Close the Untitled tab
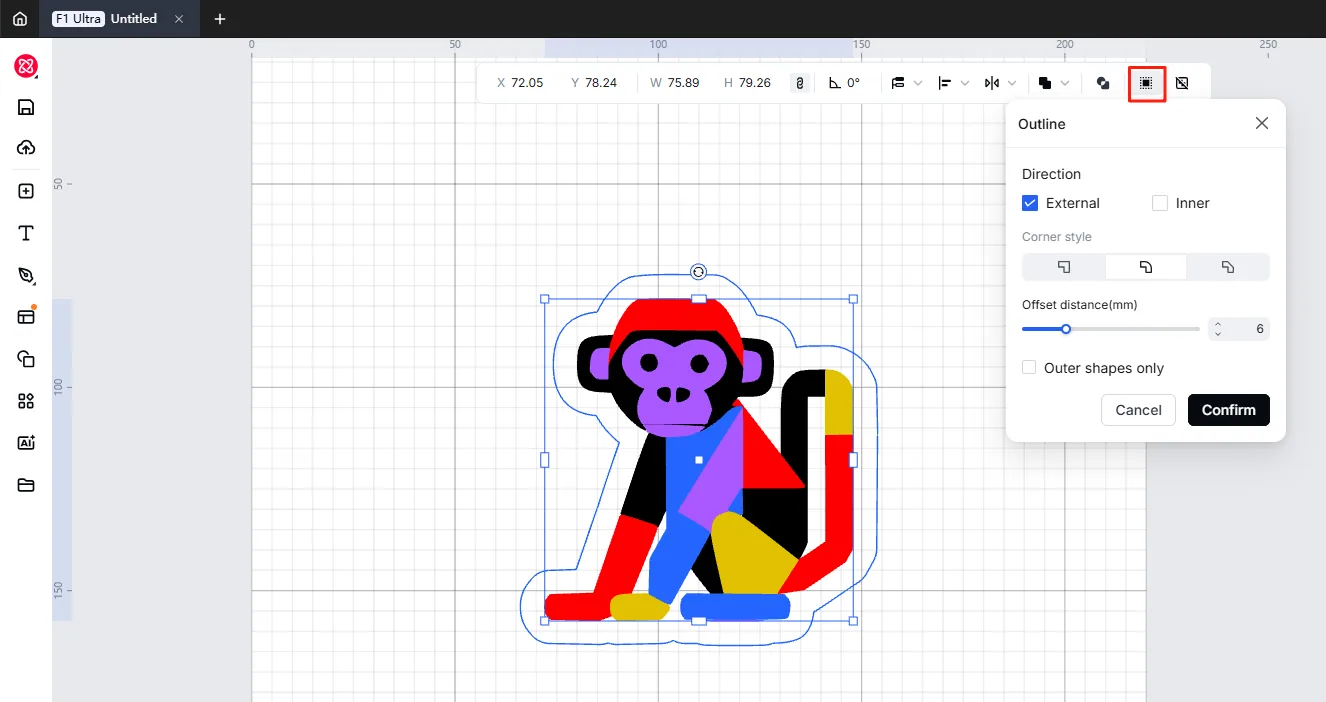This screenshot has height=702, width=1326. click(178, 19)
